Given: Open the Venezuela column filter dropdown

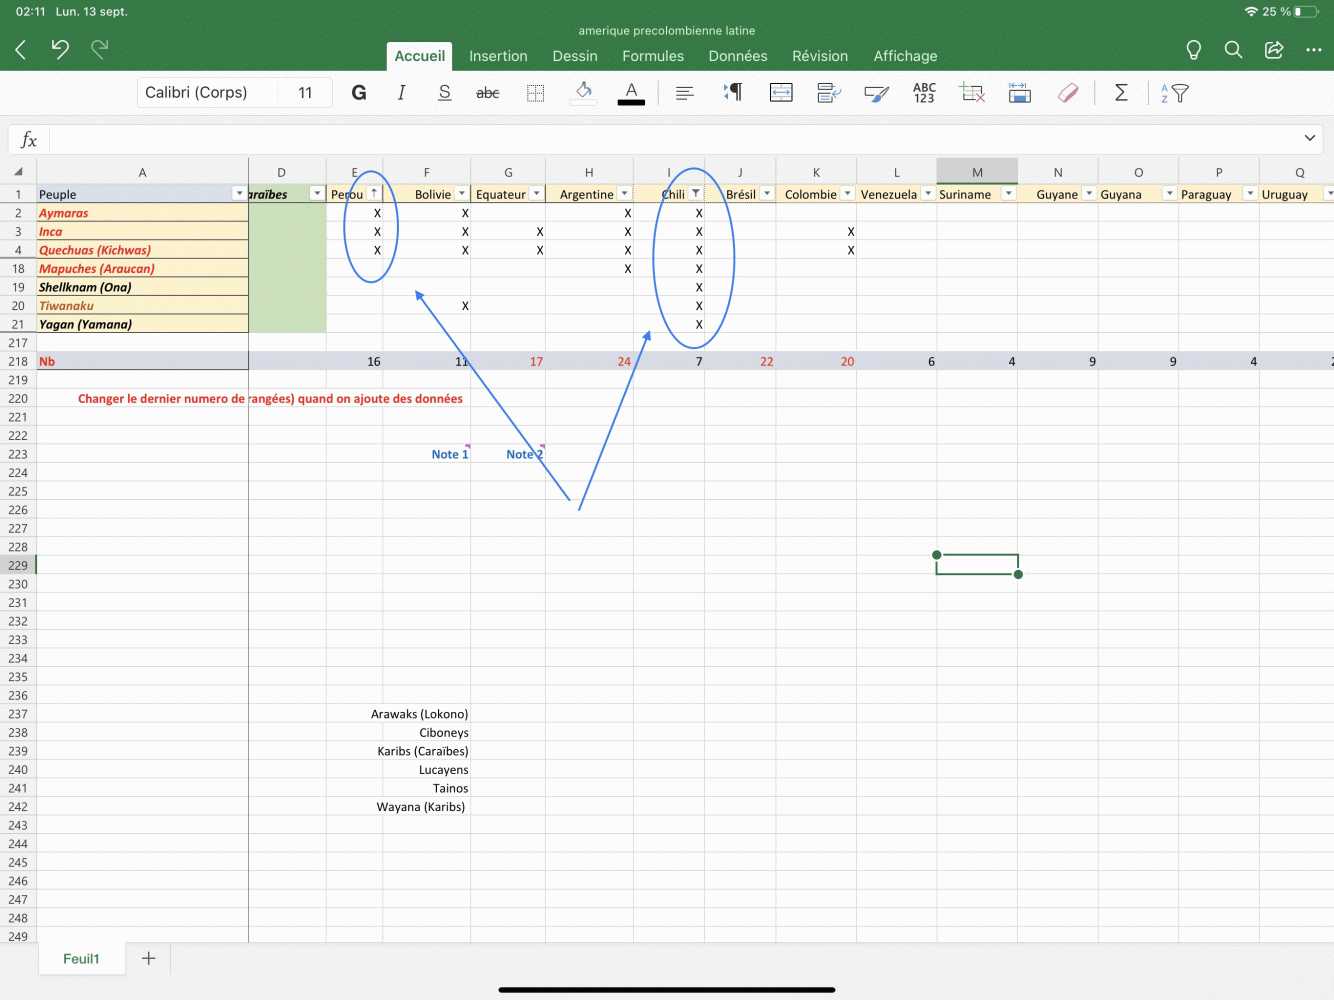Looking at the screenshot, I should [x=928, y=194].
